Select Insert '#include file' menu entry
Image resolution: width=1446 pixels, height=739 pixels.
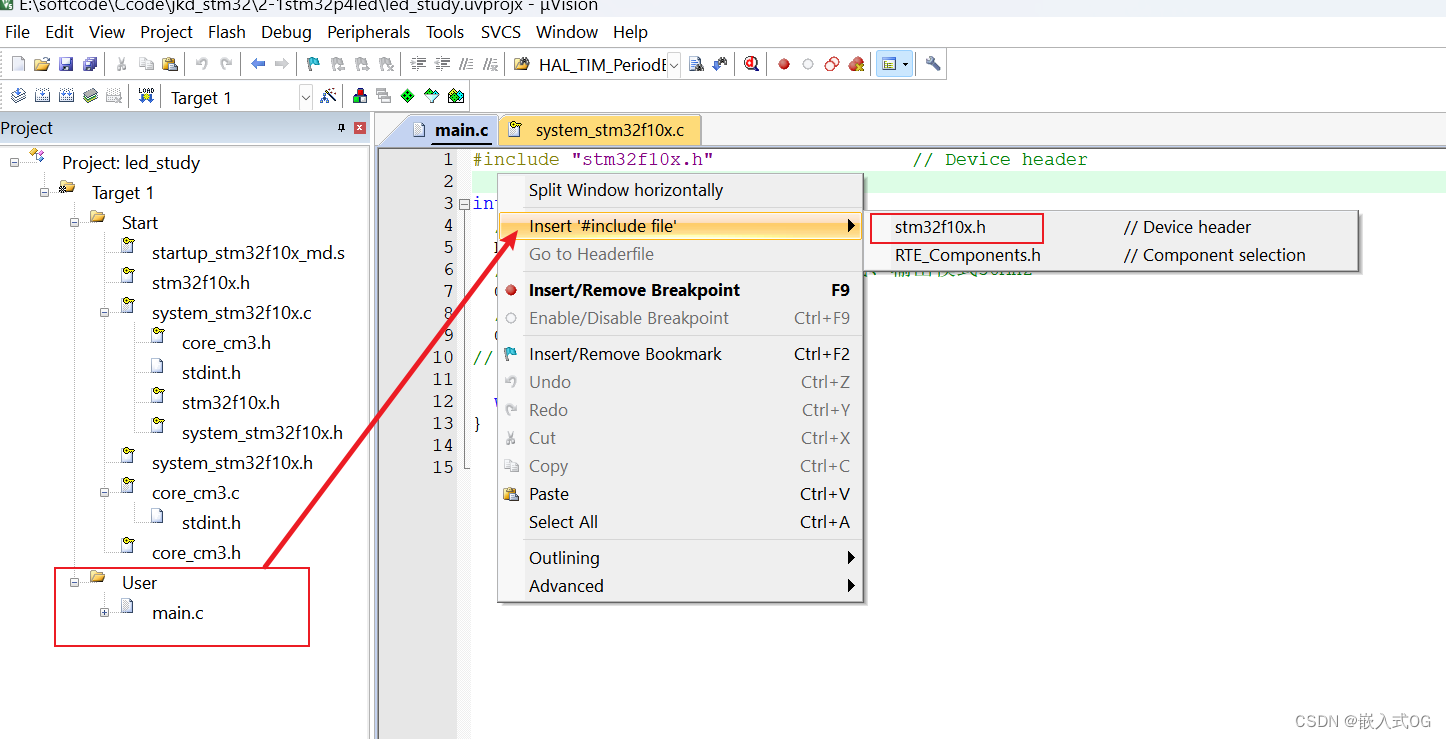click(680, 226)
